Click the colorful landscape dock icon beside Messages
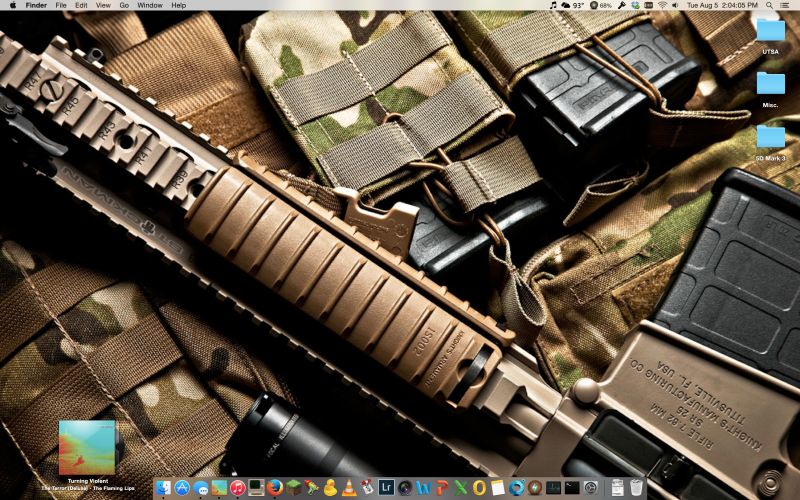 point(219,488)
